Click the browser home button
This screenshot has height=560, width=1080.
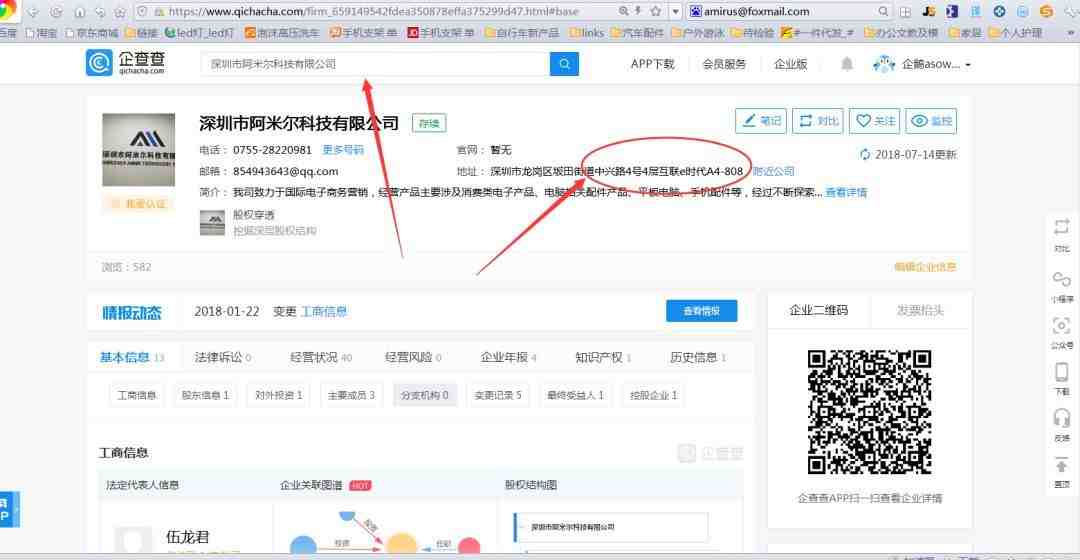tap(79, 12)
